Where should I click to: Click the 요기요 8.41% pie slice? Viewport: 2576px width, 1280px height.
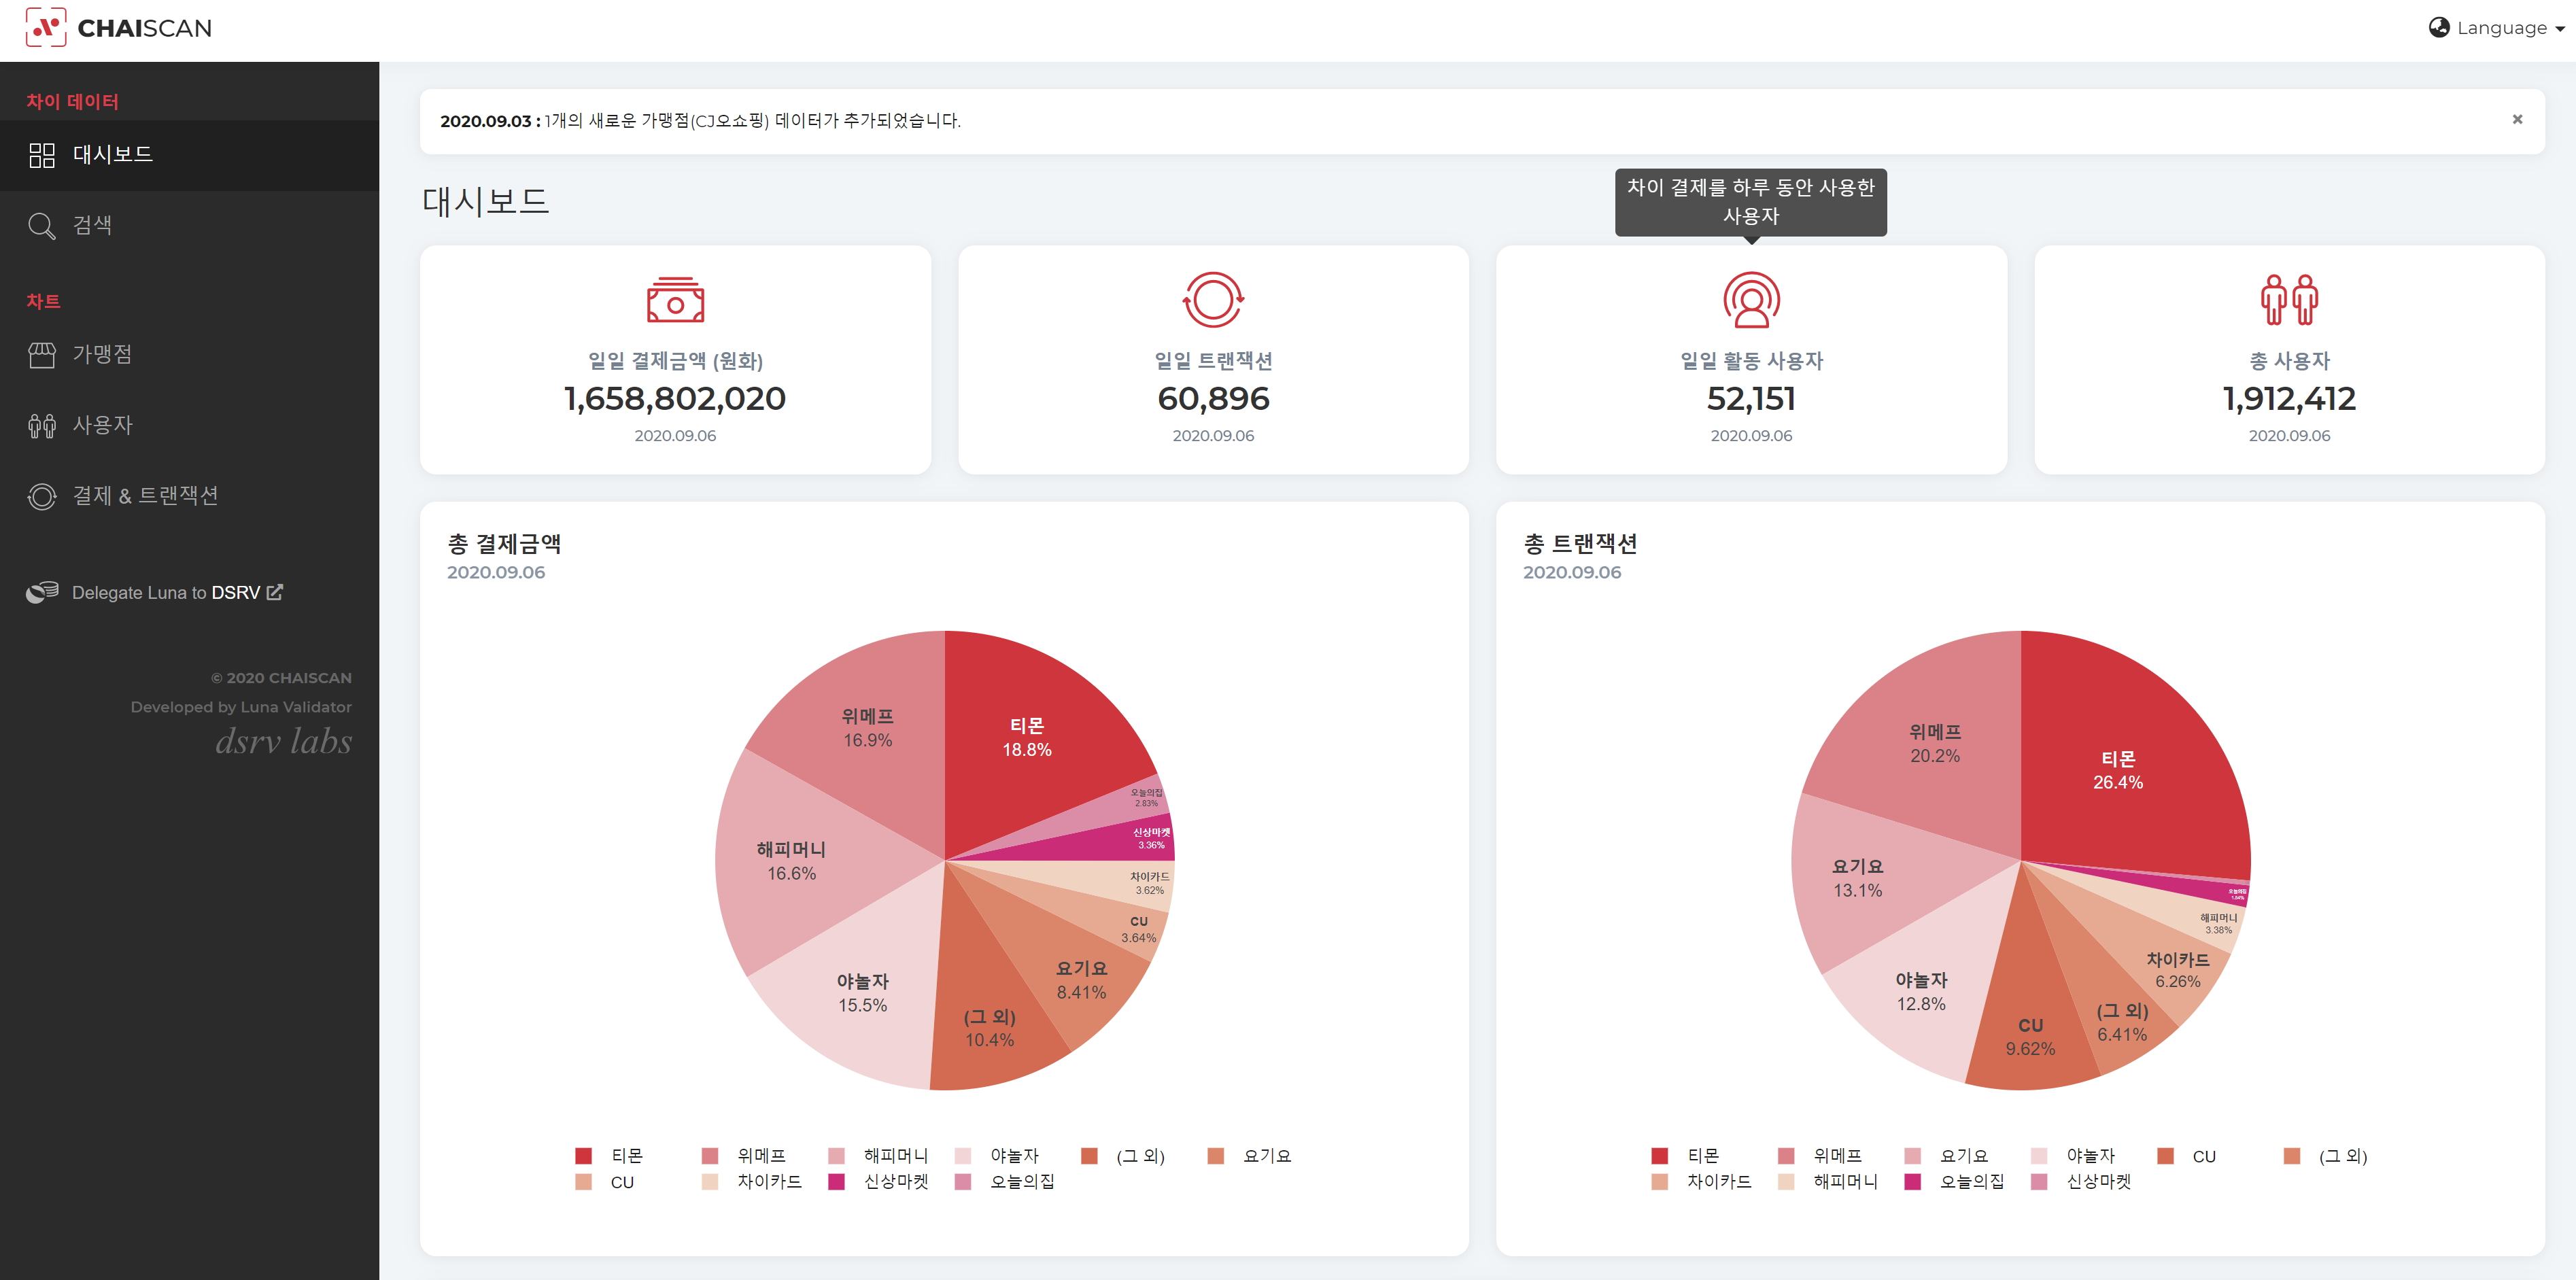coord(1081,980)
